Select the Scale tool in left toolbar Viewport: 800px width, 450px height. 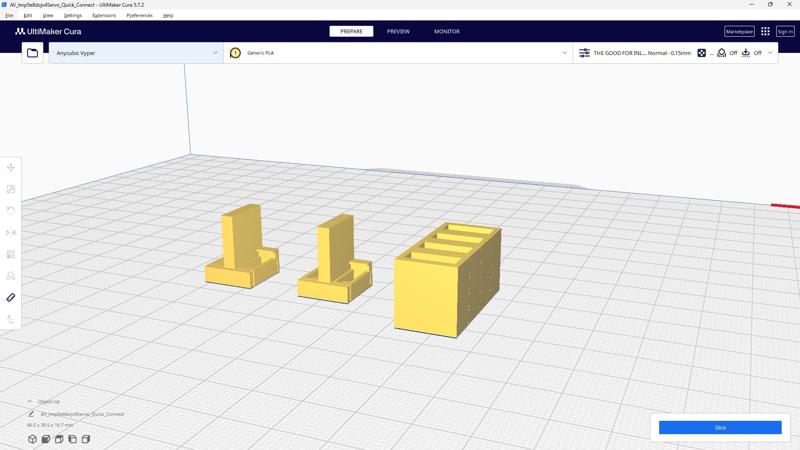[x=11, y=189]
